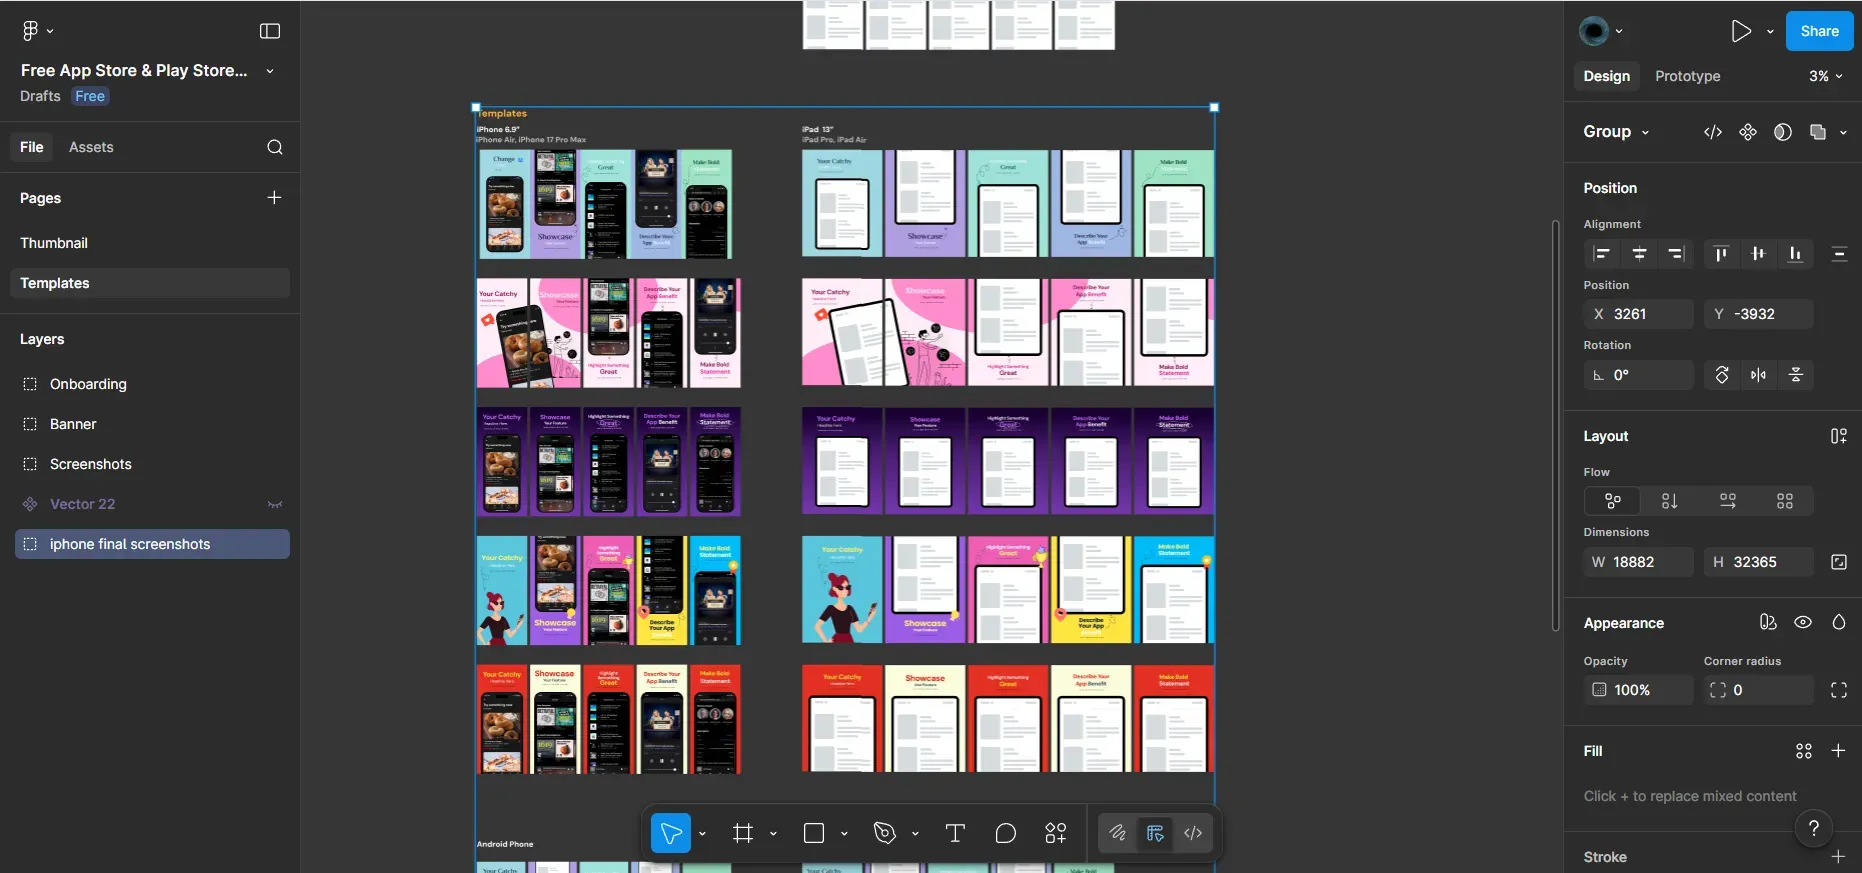Click the Share button
The height and width of the screenshot is (873, 1862).
tap(1819, 31)
